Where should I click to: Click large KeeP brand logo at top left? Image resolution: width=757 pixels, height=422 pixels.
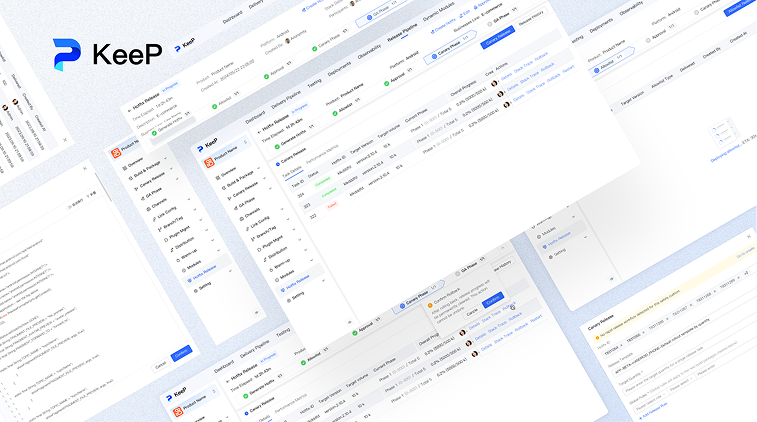107,53
